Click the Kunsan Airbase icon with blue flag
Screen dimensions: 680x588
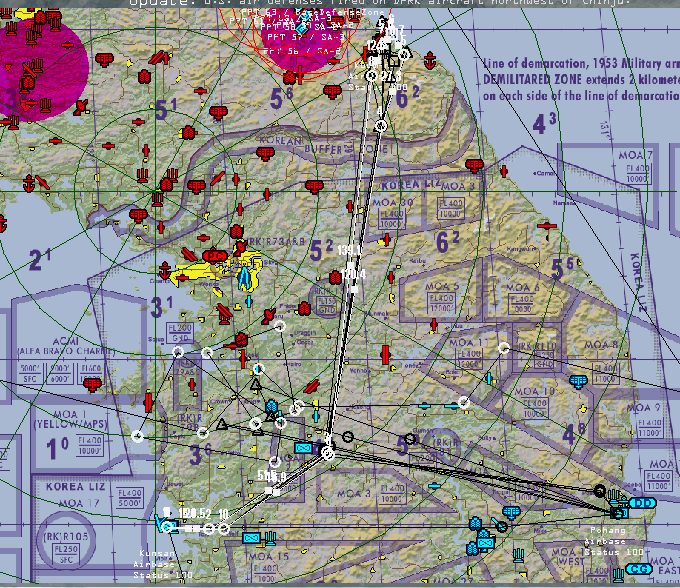[167, 524]
